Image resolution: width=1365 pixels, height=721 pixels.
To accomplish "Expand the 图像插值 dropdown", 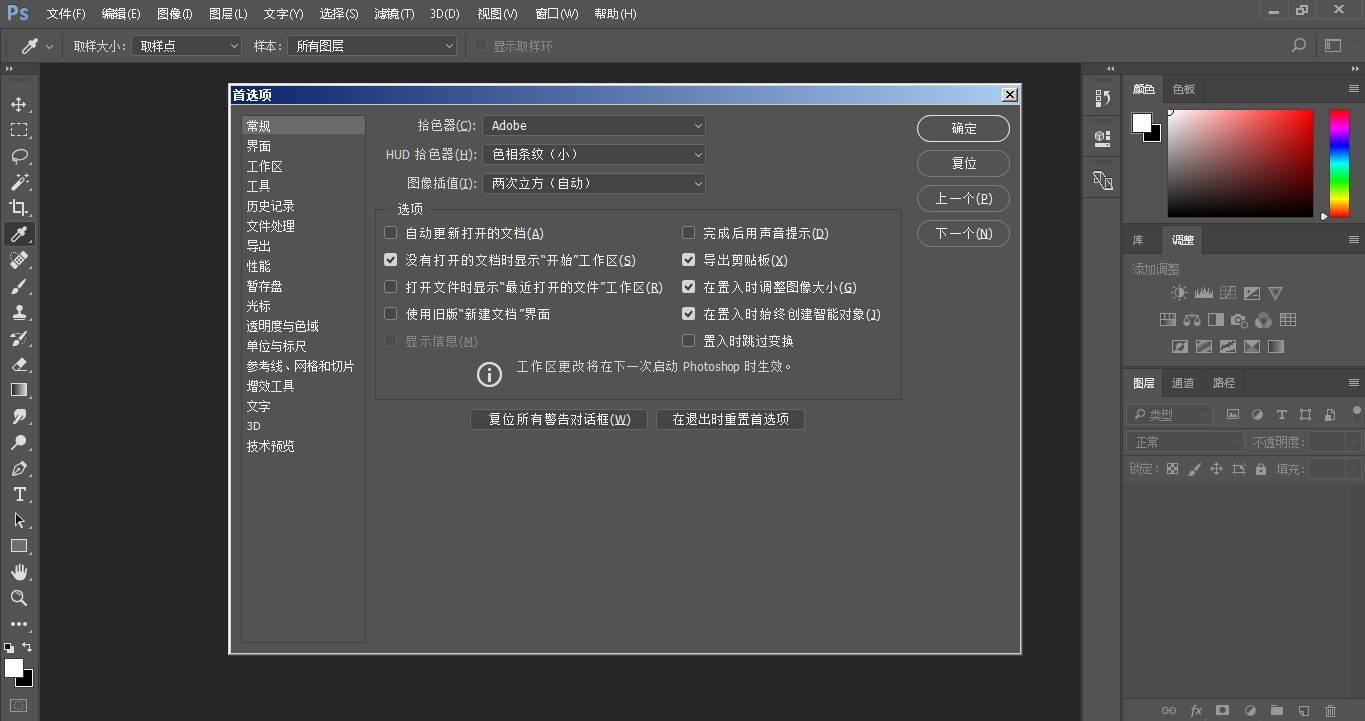I will click(x=594, y=184).
